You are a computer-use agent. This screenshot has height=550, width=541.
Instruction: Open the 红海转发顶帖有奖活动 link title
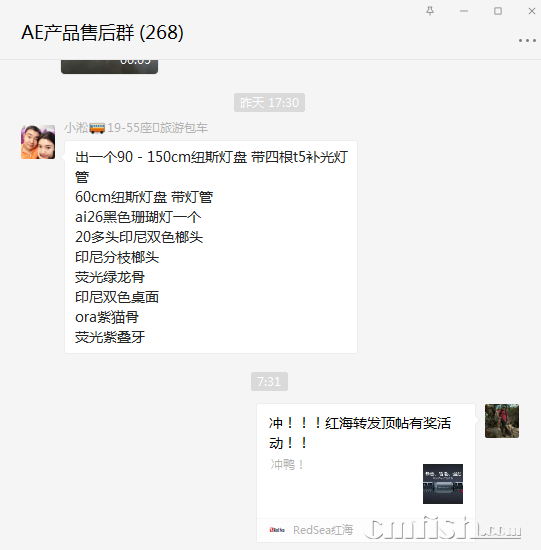coord(360,433)
